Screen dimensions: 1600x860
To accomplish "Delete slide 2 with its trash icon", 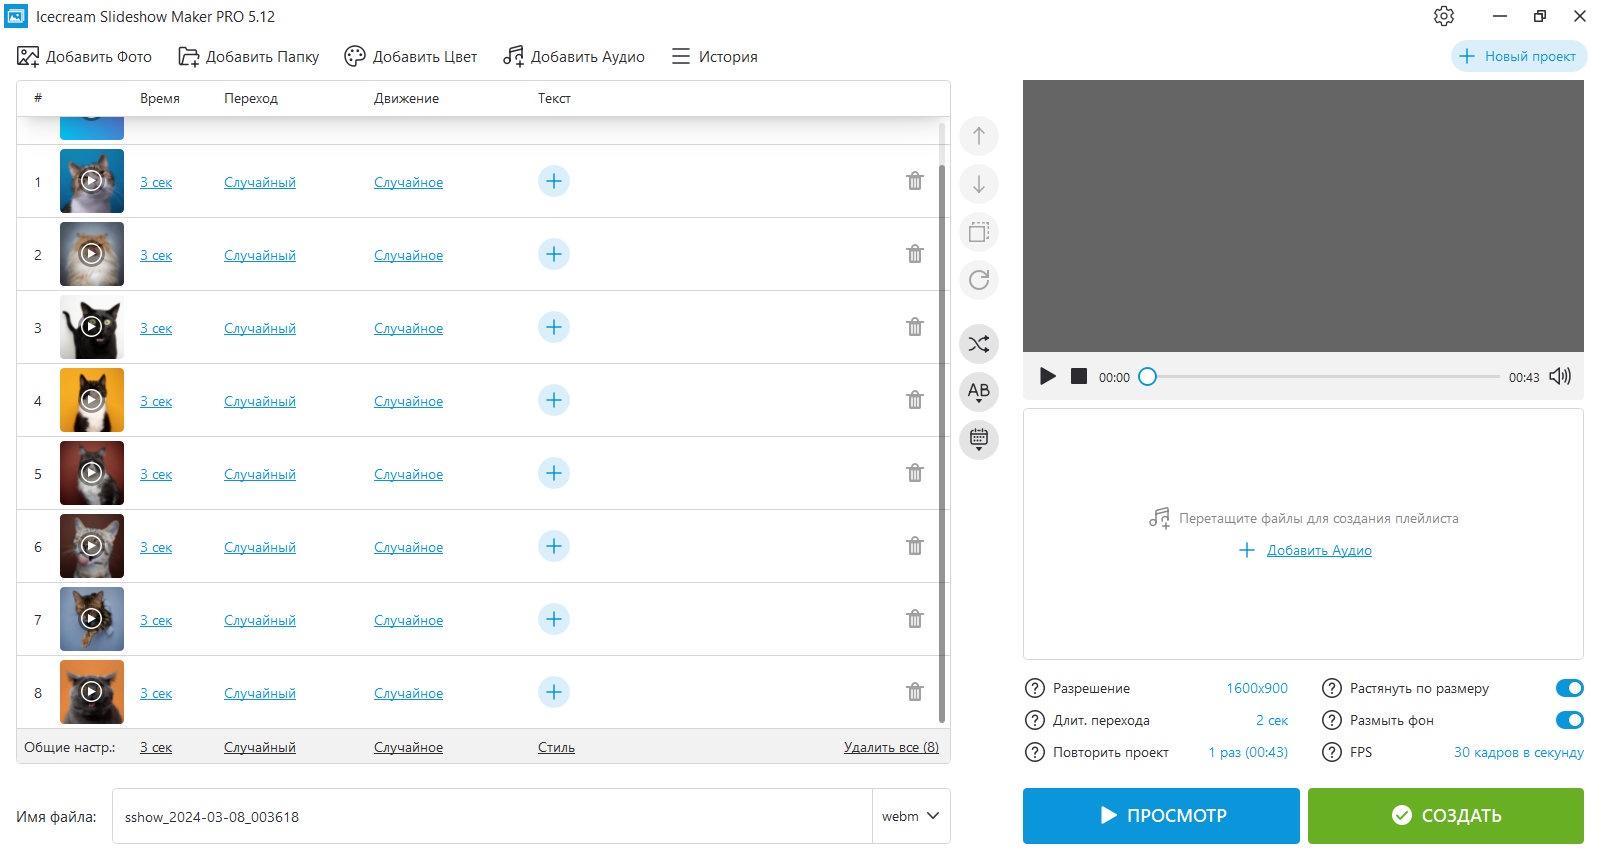I will [914, 254].
